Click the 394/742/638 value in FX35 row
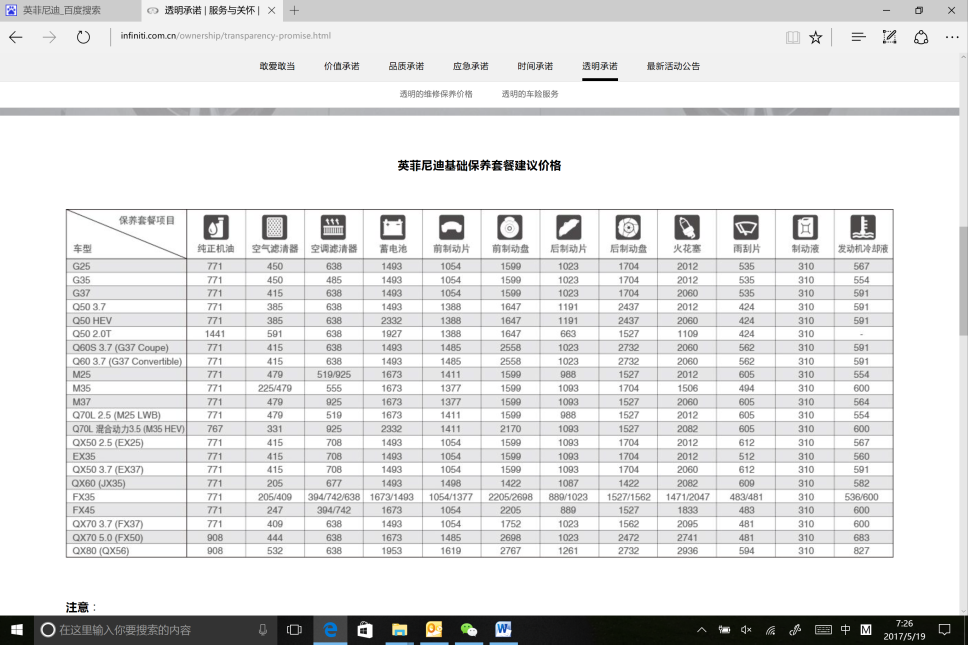 pyautogui.click(x=333, y=497)
